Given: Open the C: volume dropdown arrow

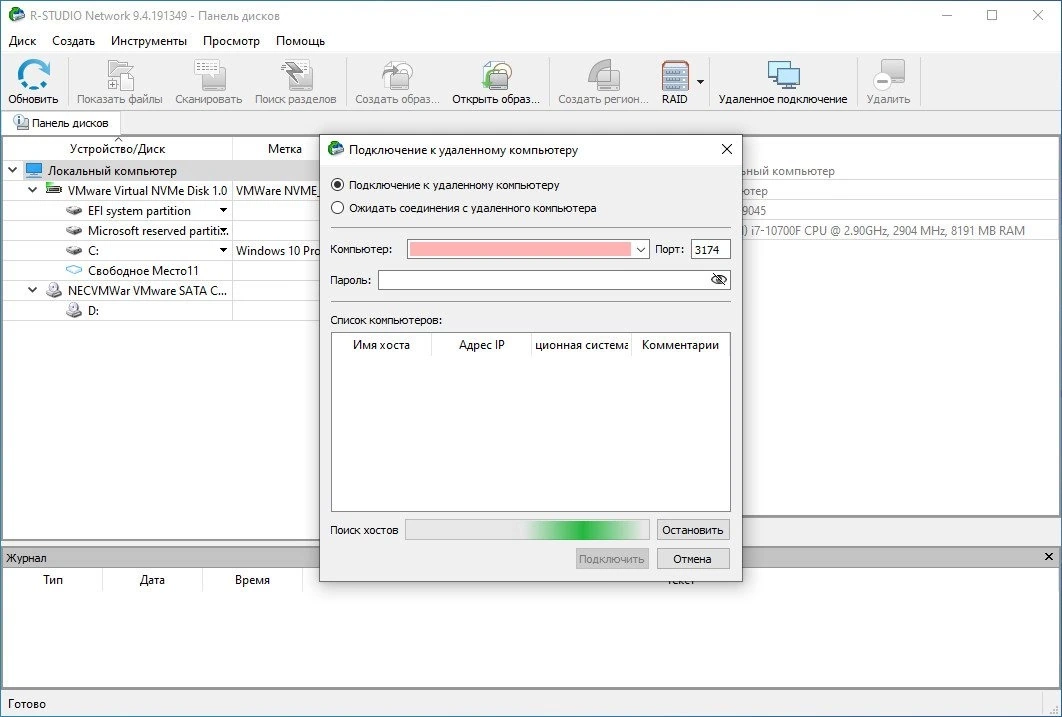Looking at the screenshot, I should pyautogui.click(x=224, y=251).
